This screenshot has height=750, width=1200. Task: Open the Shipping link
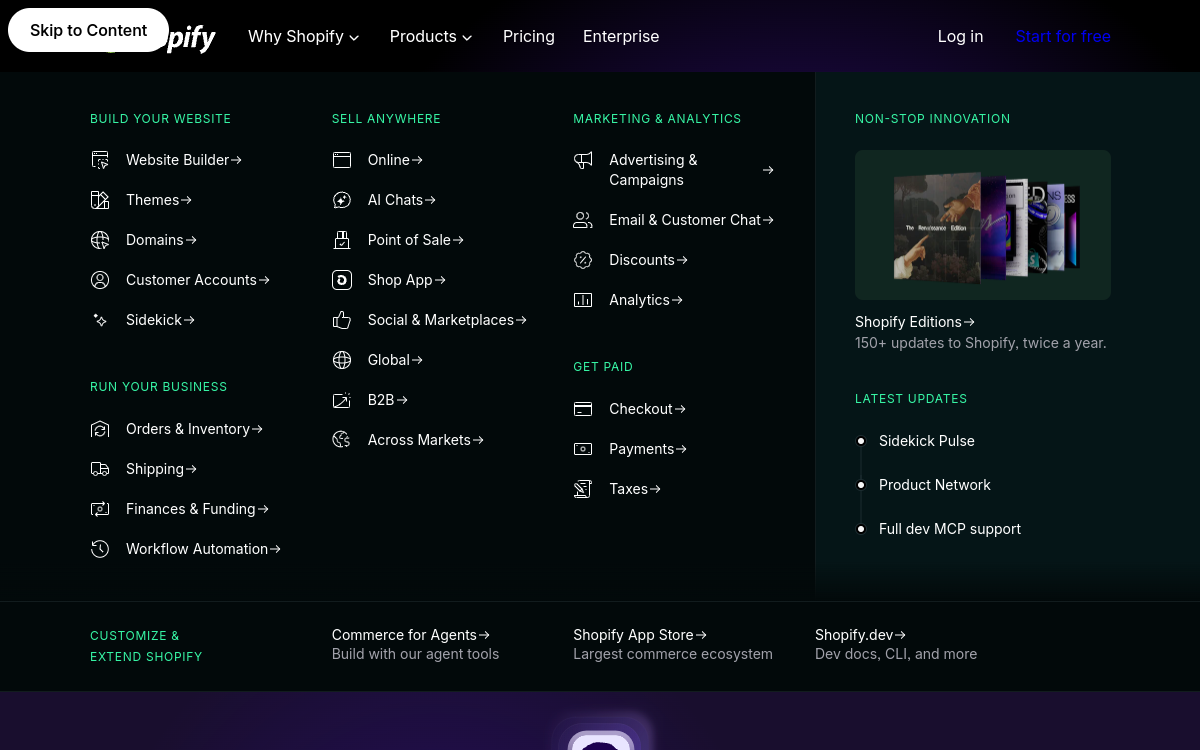click(161, 469)
